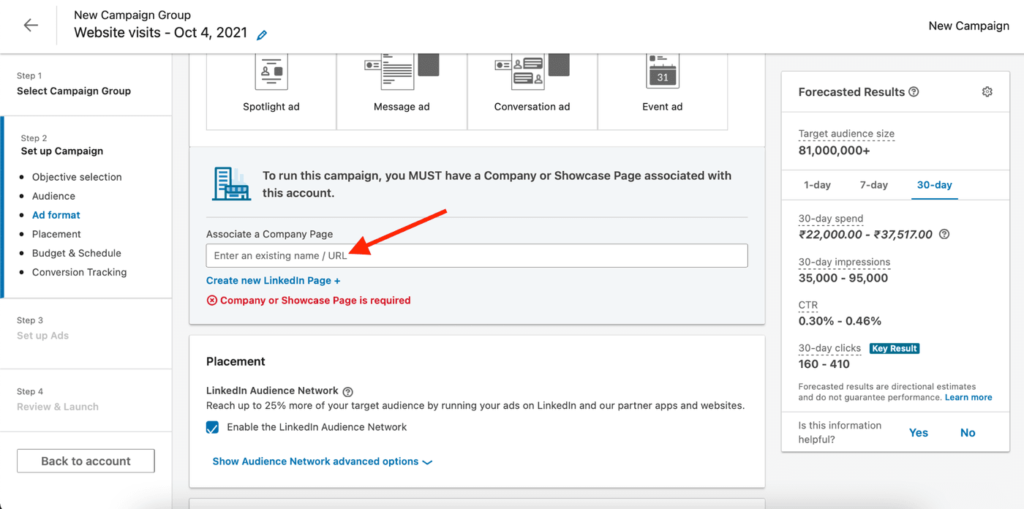
Task: Click help icon beside 30-day spend range
Action: tap(944, 235)
